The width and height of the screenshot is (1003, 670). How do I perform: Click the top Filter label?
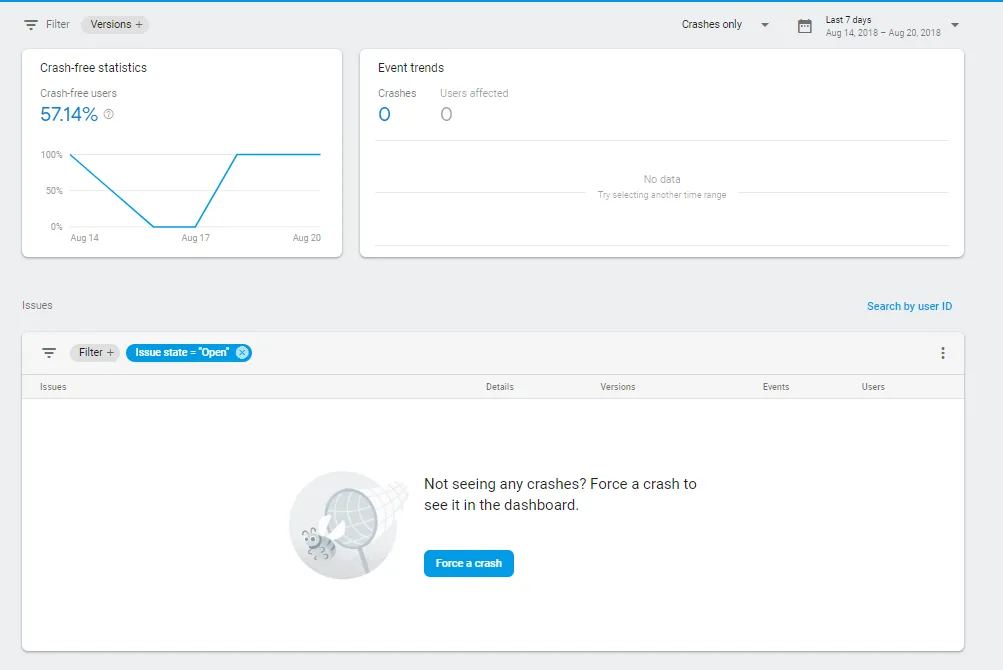58,24
